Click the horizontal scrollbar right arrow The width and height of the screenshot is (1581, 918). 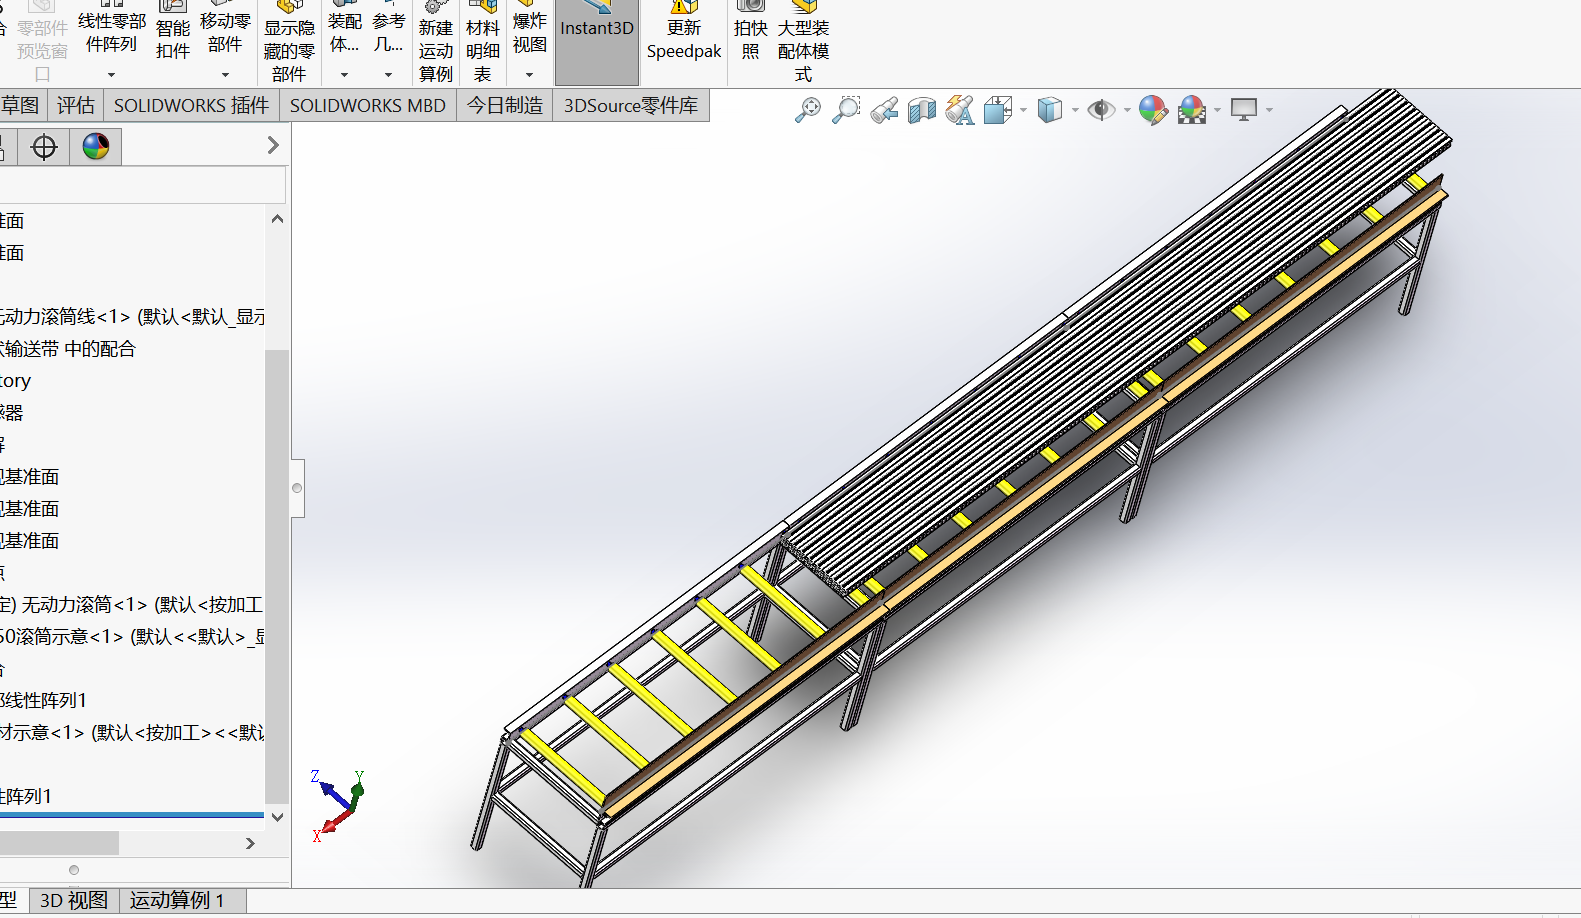tap(250, 844)
